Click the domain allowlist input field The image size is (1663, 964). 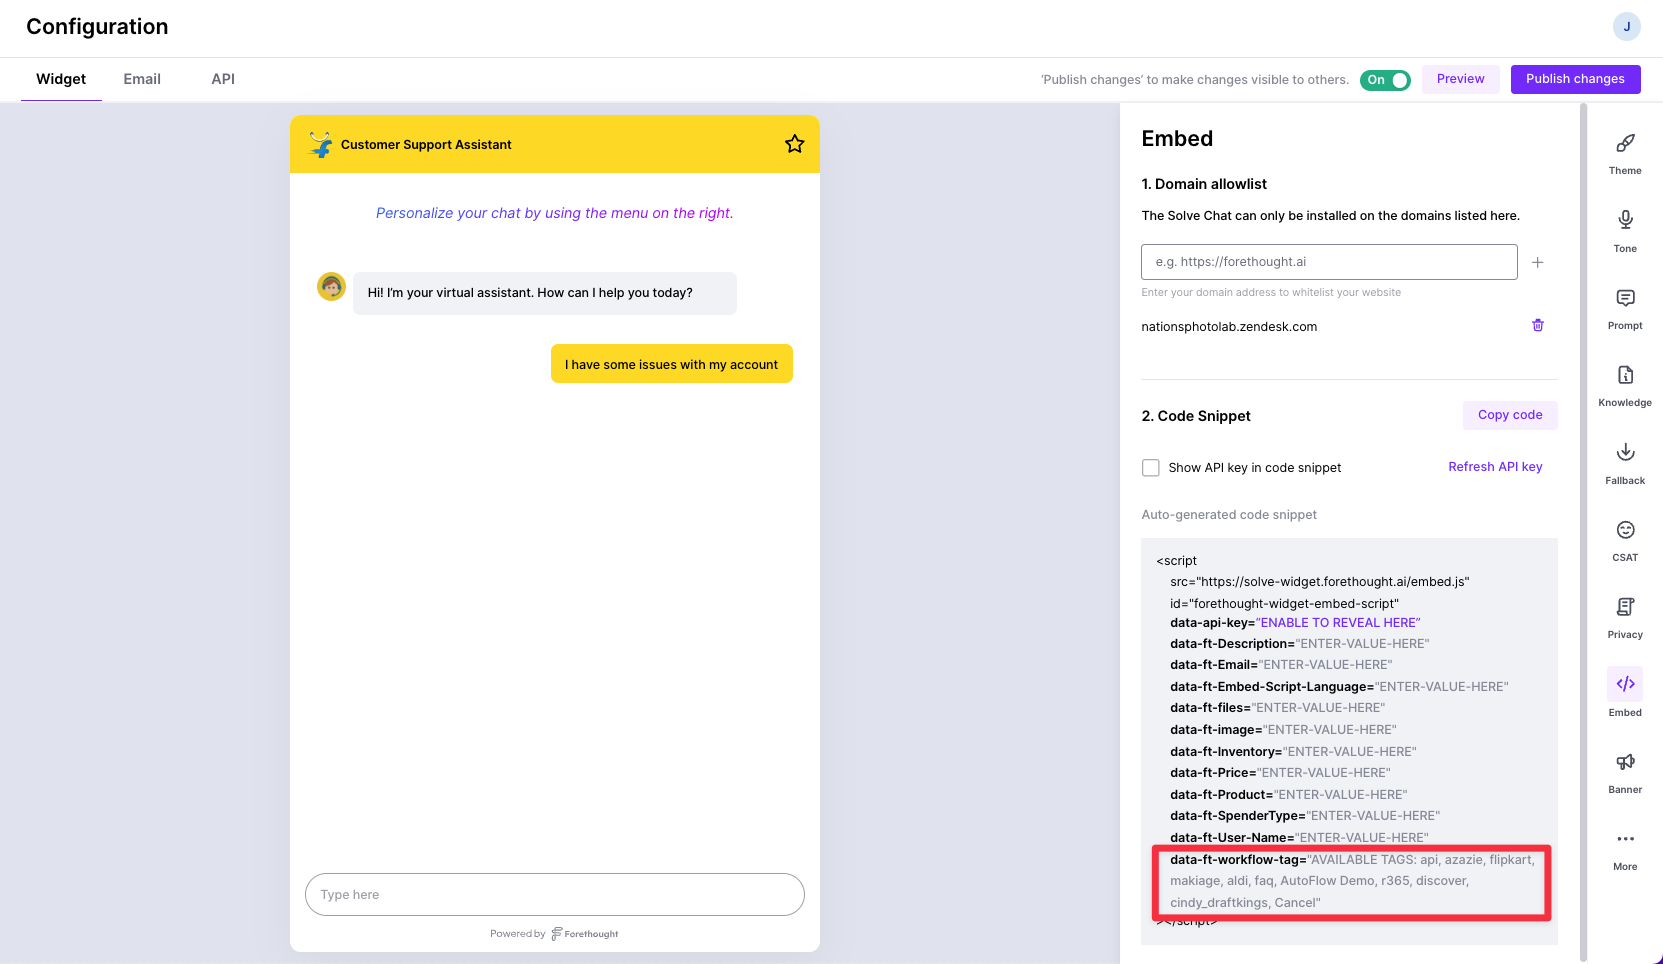tap(1329, 262)
